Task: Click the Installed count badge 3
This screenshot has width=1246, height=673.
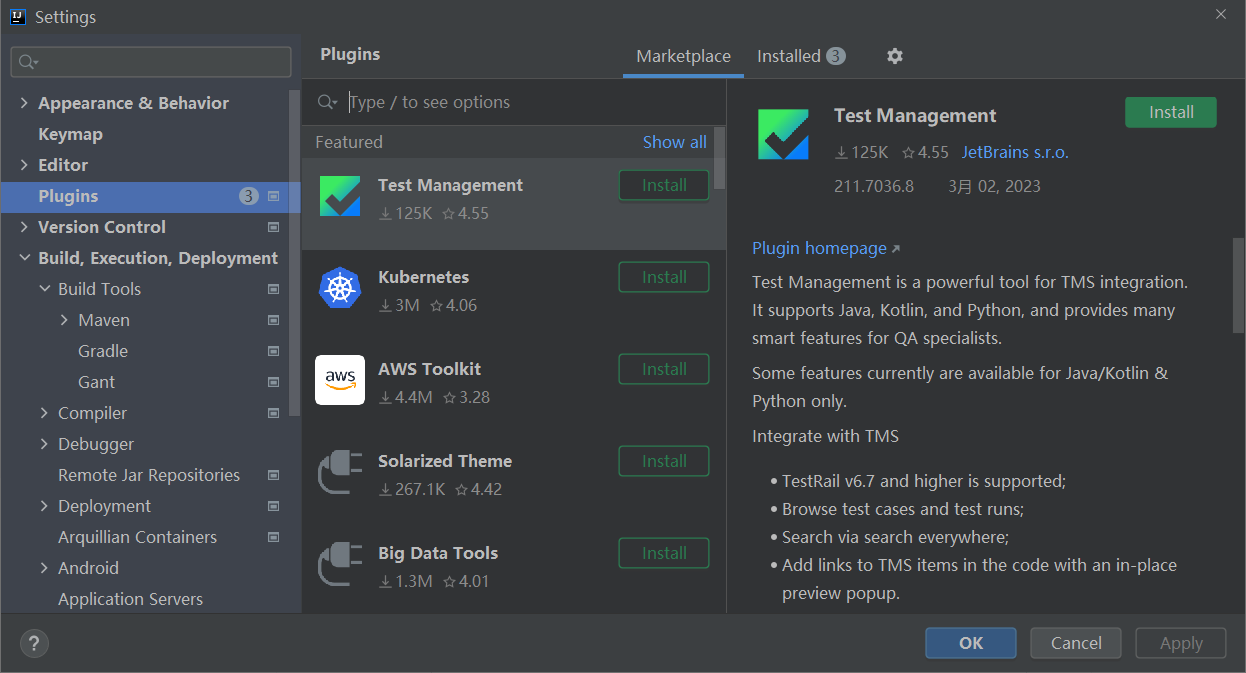Action: [x=836, y=56]
